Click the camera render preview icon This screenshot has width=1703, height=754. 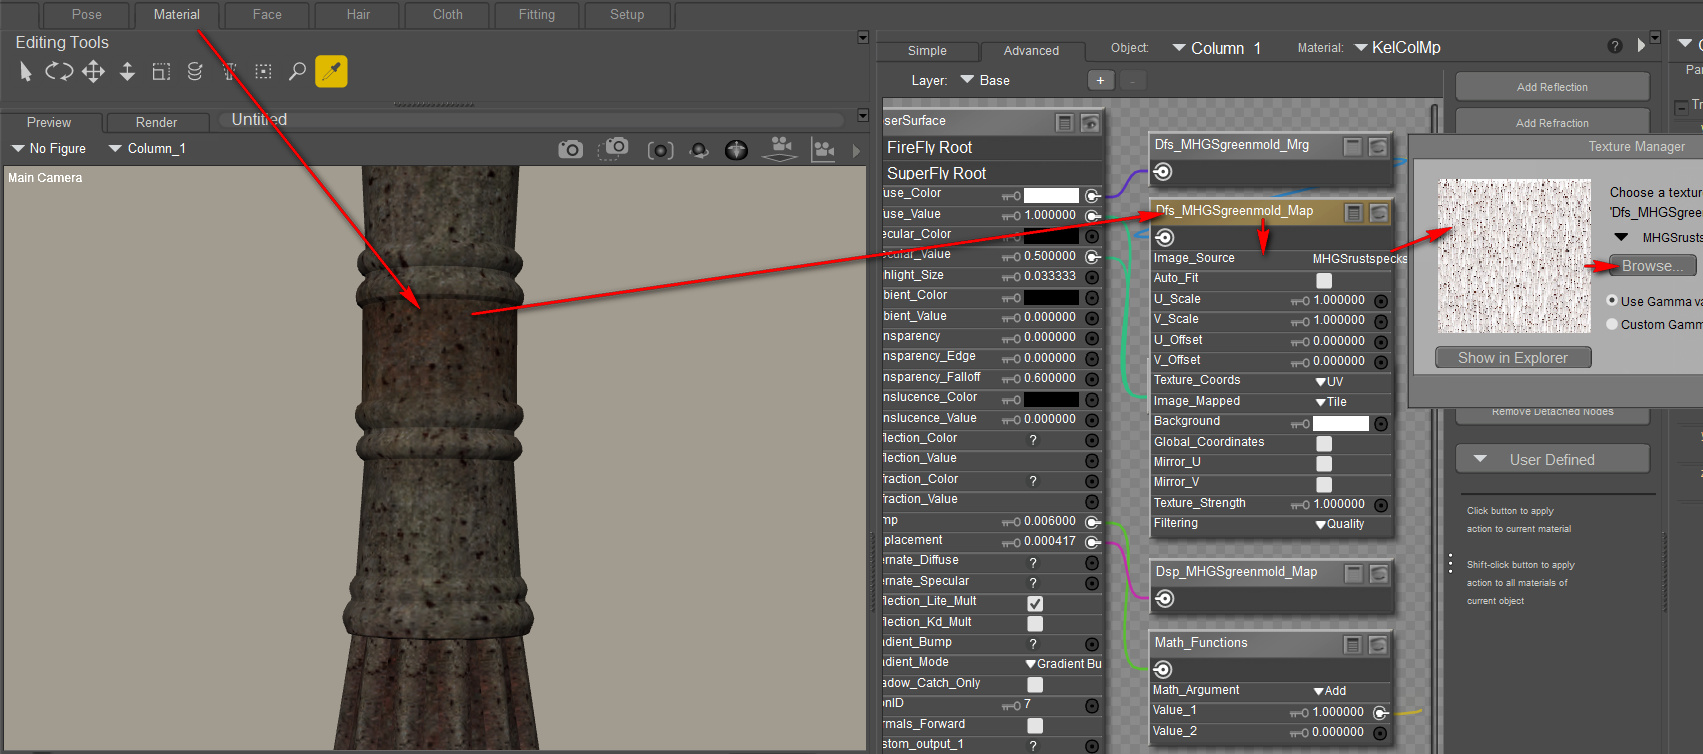(570, 149)
